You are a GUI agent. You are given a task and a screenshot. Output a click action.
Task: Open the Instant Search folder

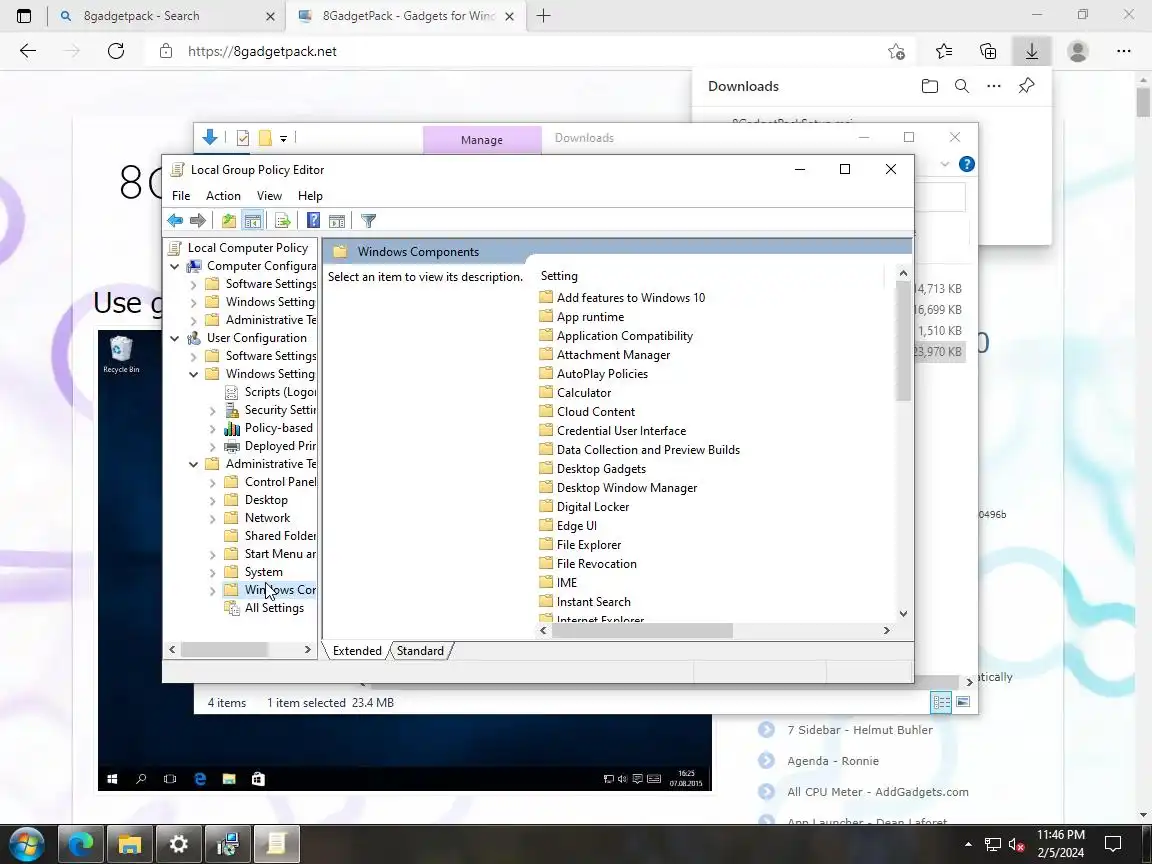[594, 602]
